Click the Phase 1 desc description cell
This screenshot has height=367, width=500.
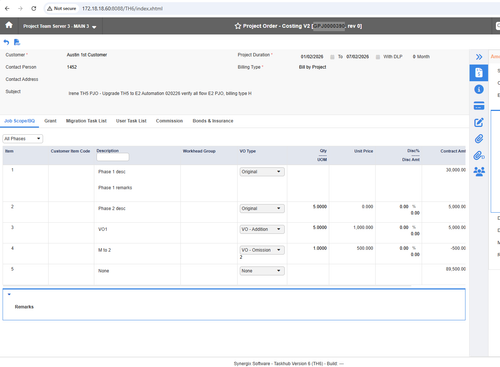tap(112, 172)
